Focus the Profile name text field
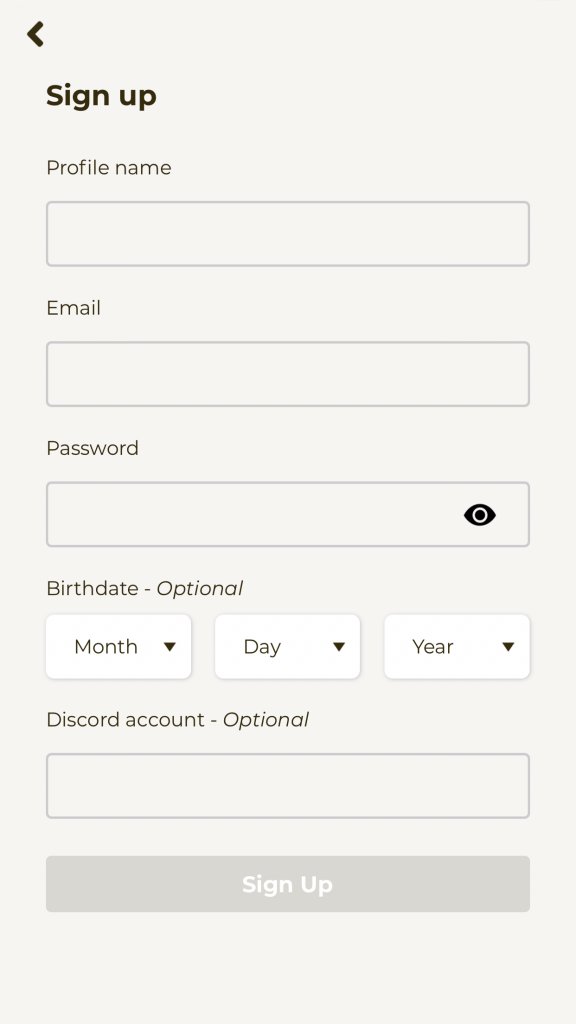 [x=288, y=234]
